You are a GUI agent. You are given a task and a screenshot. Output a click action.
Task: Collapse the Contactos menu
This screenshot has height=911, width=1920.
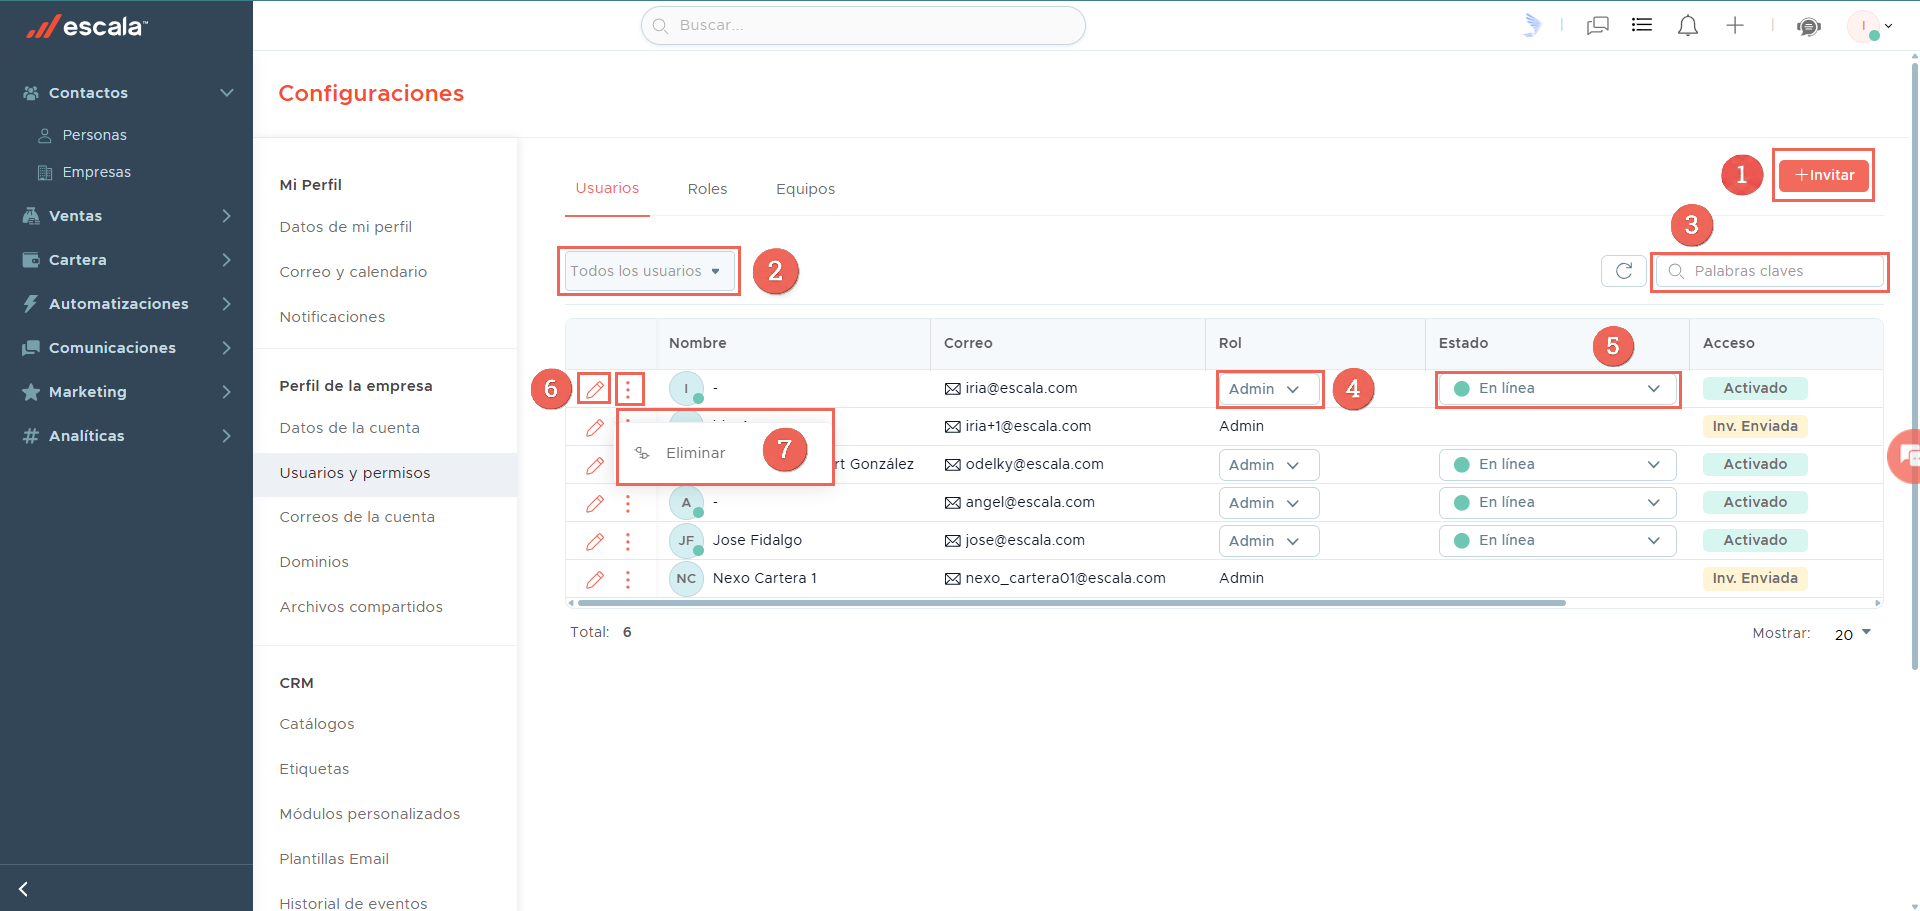point(227,93)
